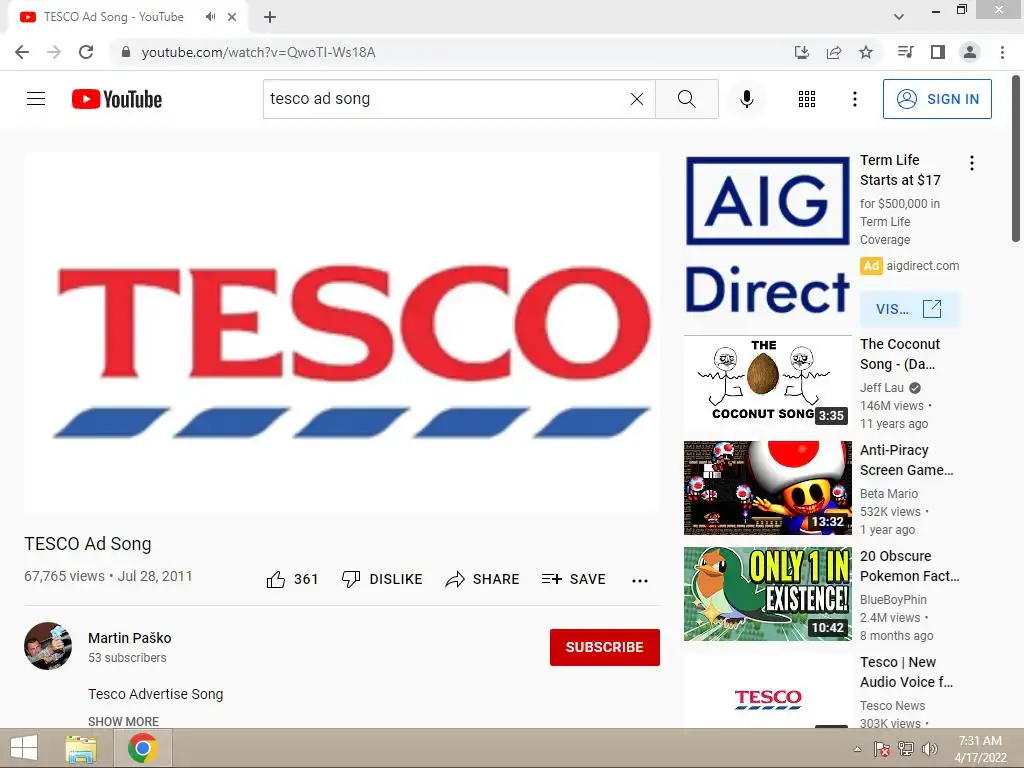The height and width of the screenshot is (768, 1024).
Task: Open the YouTube apps grid
Action: pyautogui.click(x=807, y=99)
